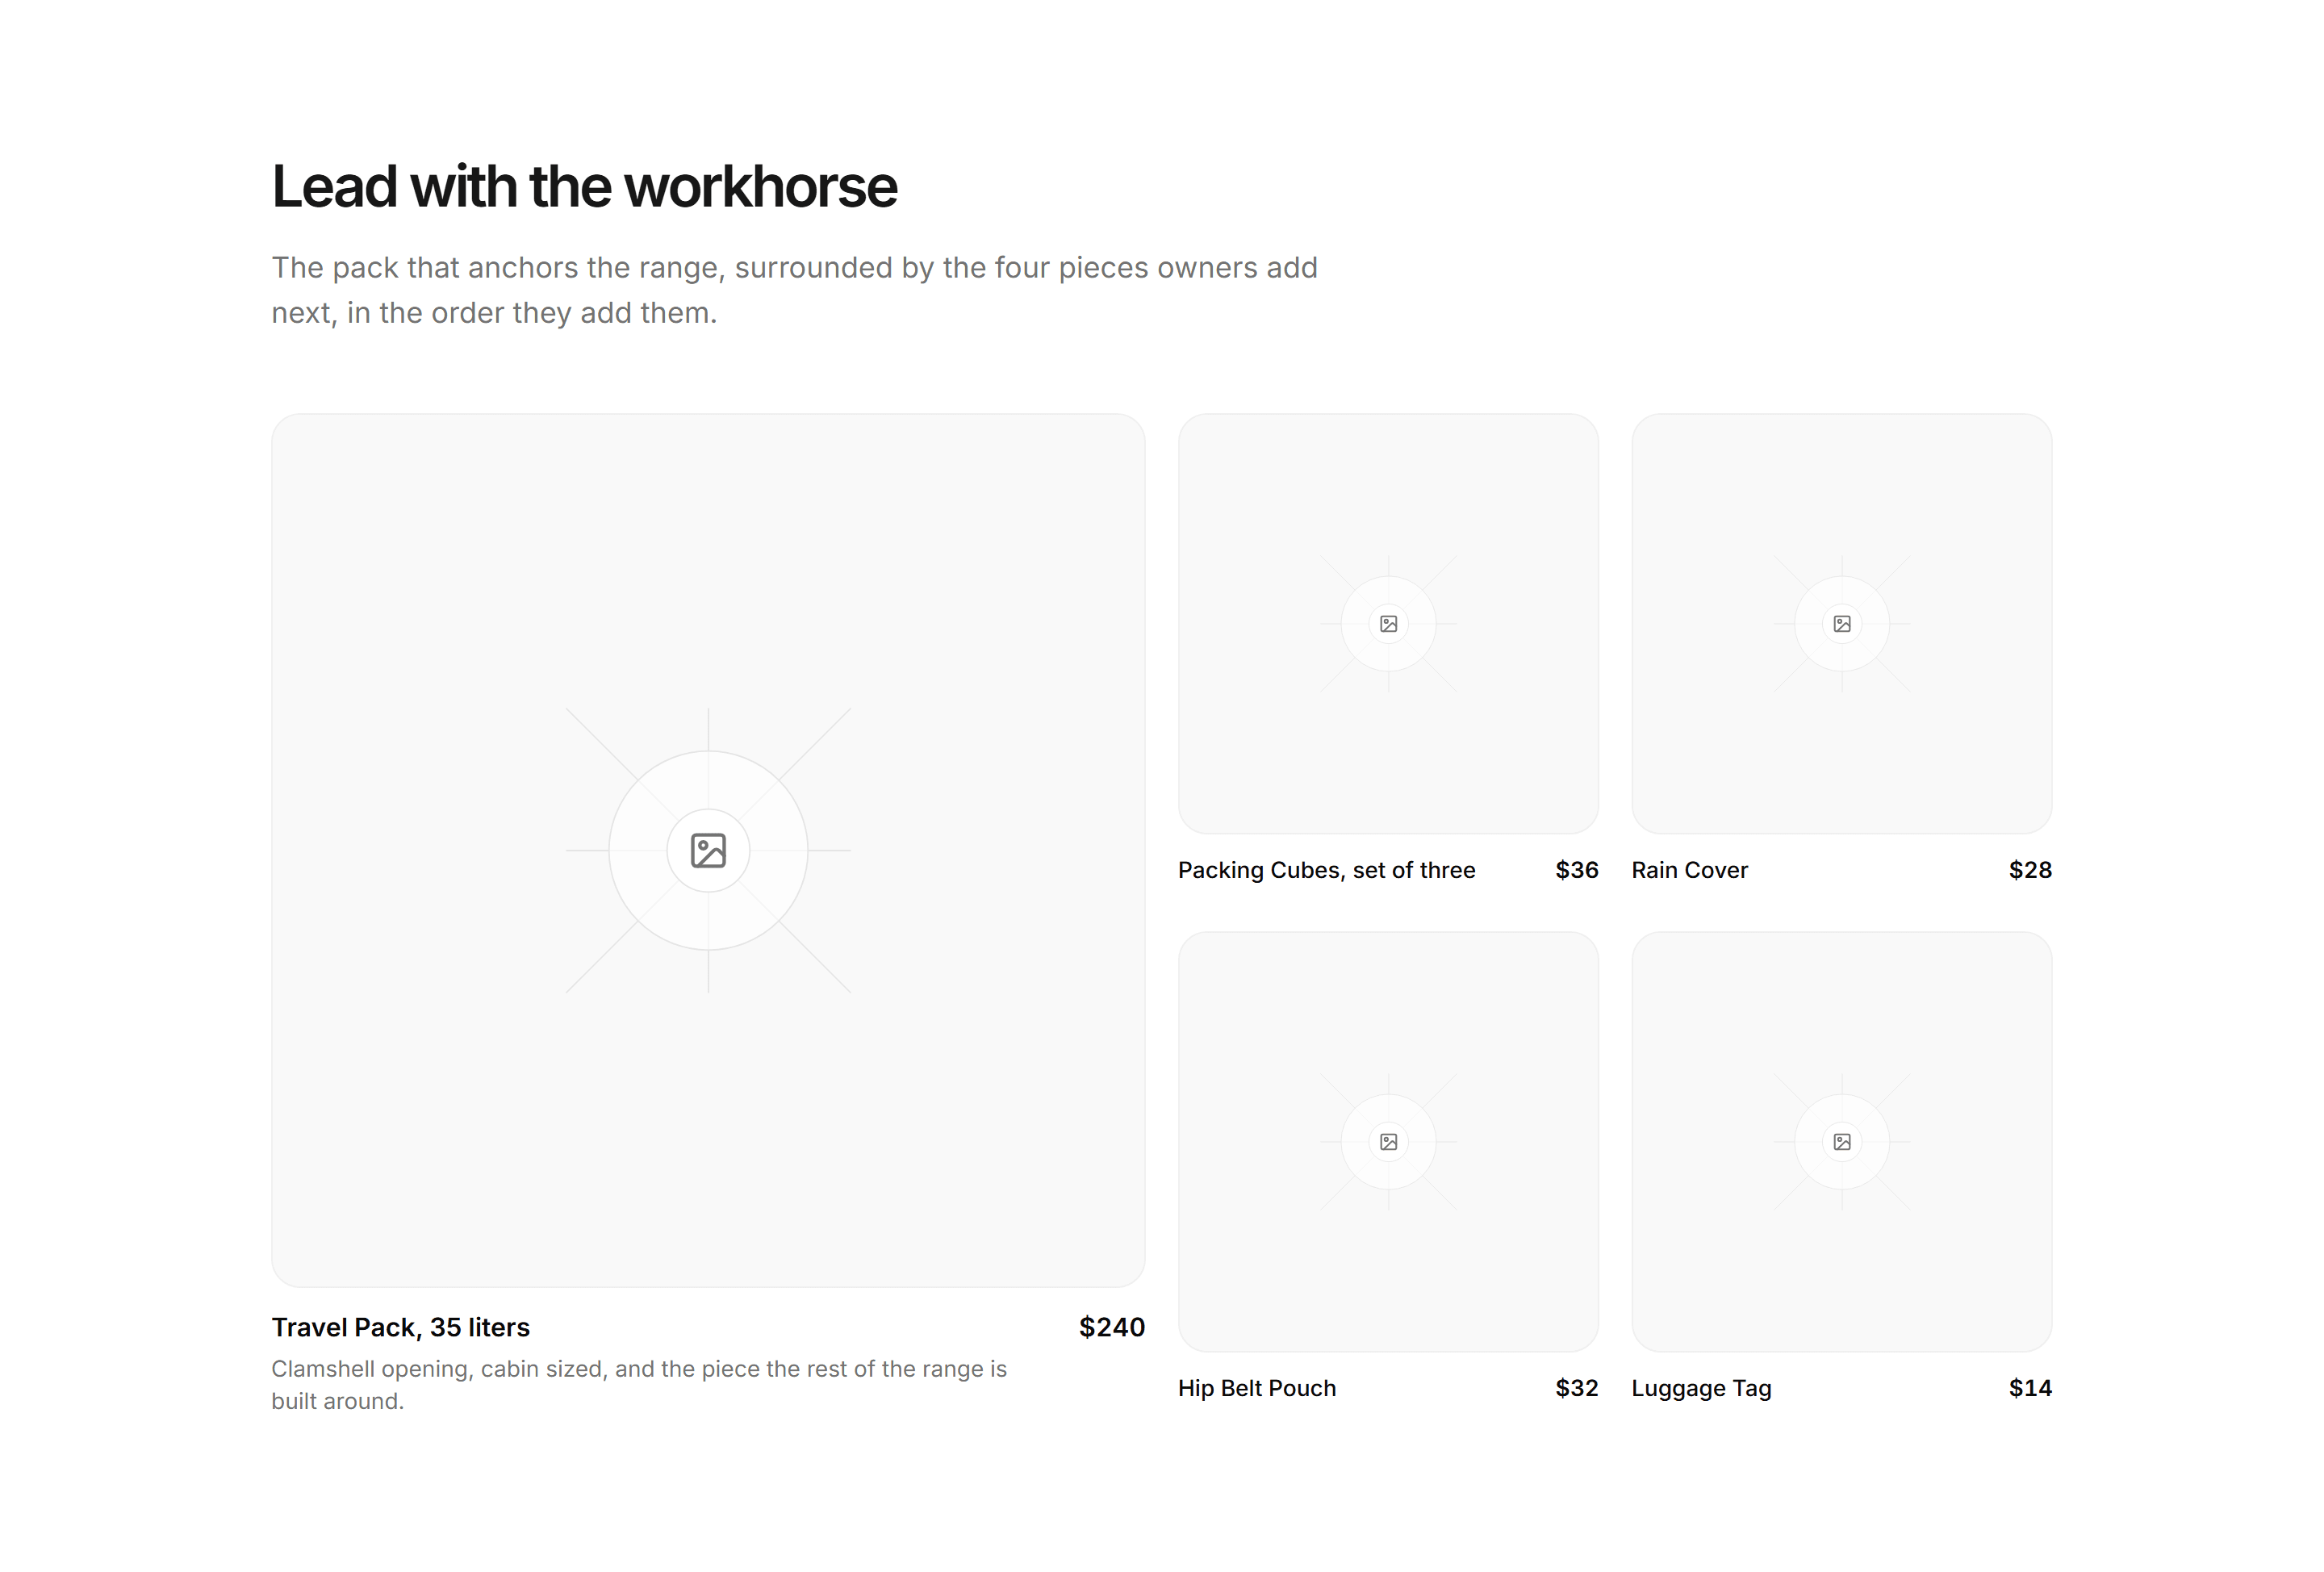Click the Travel Pack image placeholder icon
This screenshot has width=2324, height=1572.
708,850
